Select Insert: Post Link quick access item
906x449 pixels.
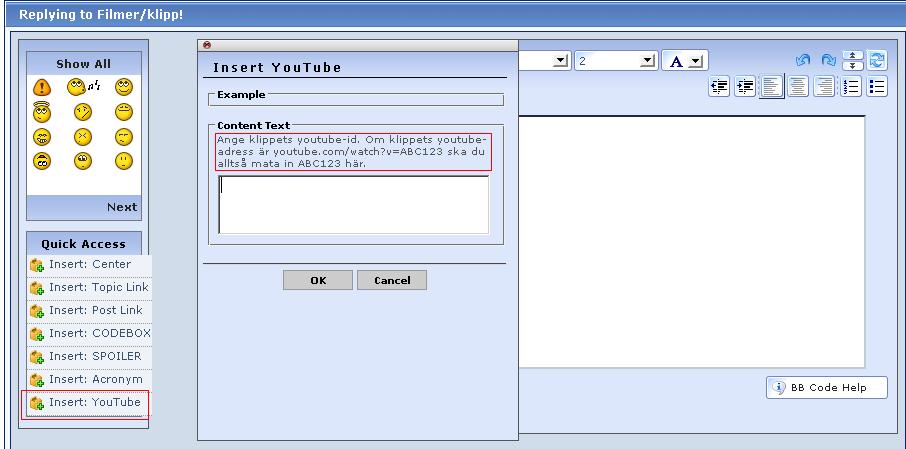click(x=90, y=310)
